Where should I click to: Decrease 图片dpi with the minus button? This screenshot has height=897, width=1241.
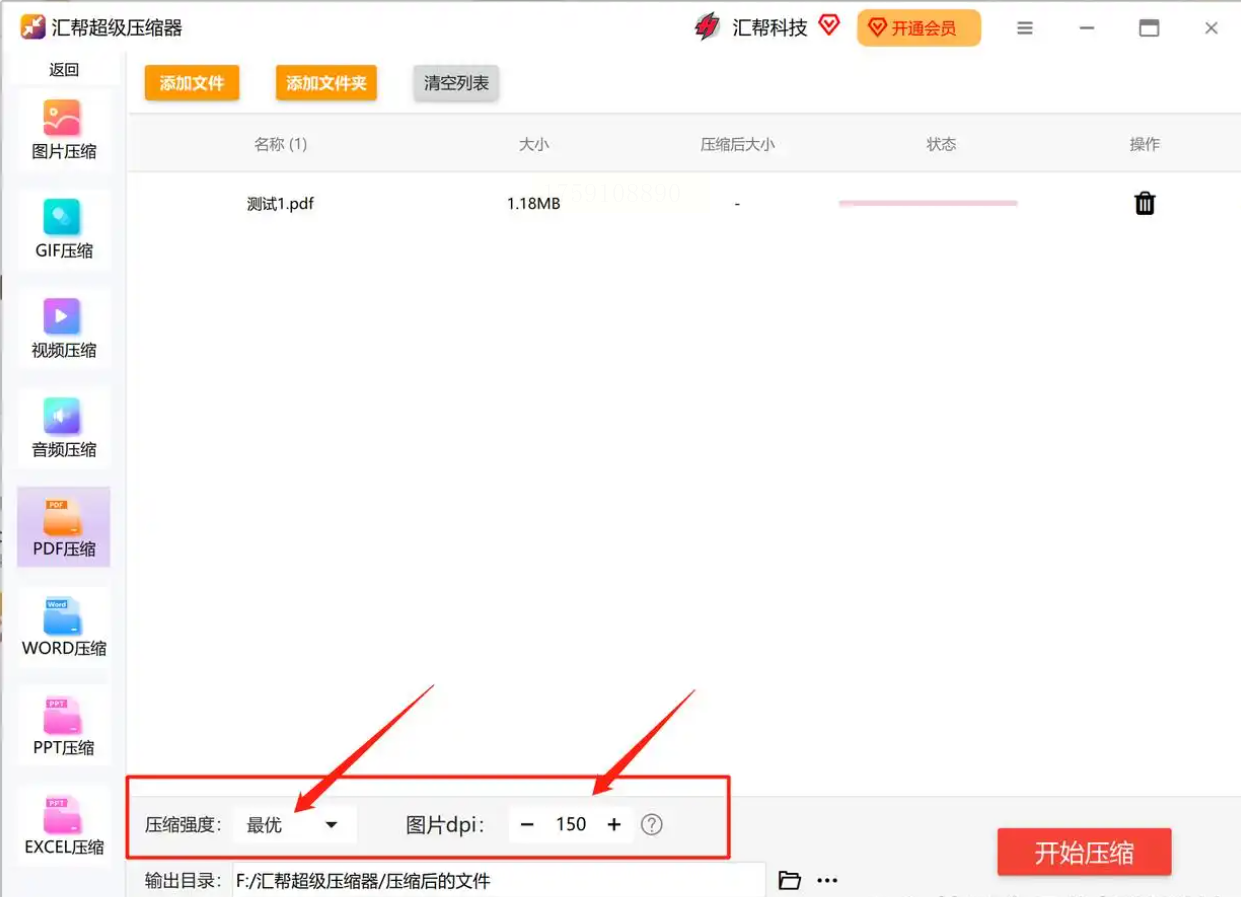pos(528,825)
